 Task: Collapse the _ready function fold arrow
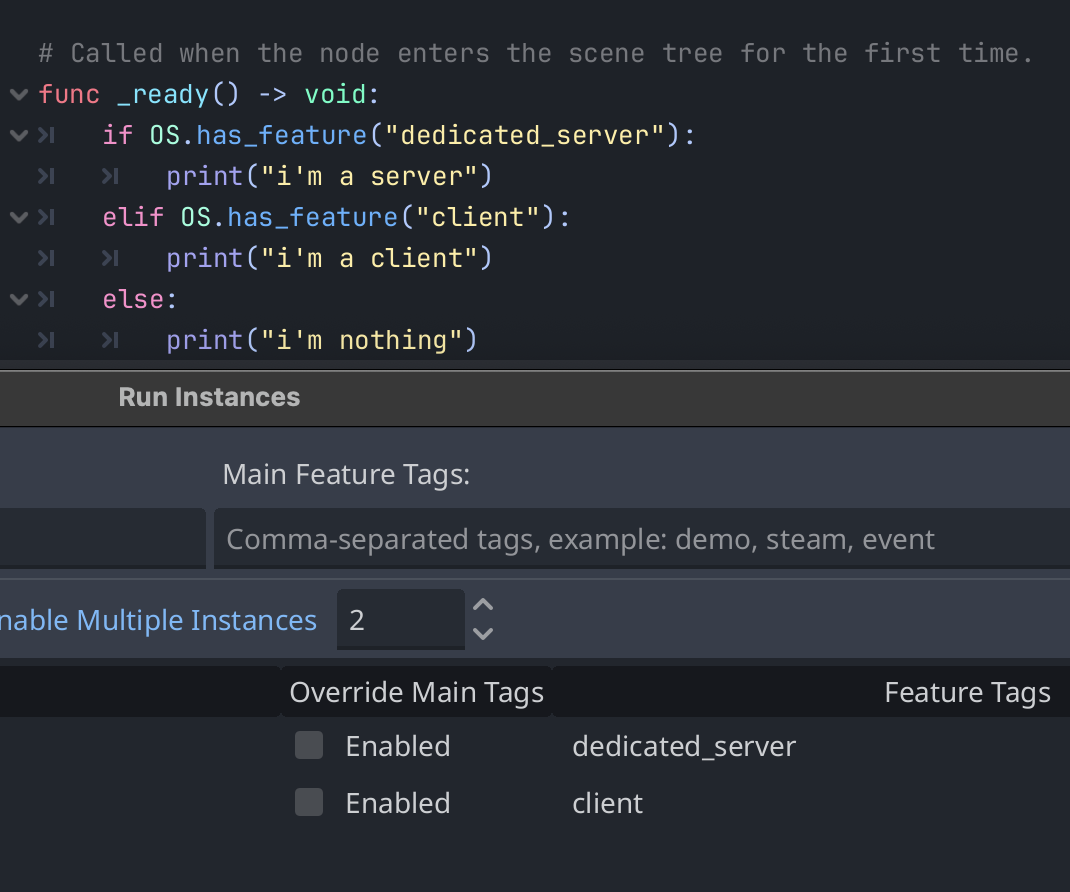pos(18,95)
